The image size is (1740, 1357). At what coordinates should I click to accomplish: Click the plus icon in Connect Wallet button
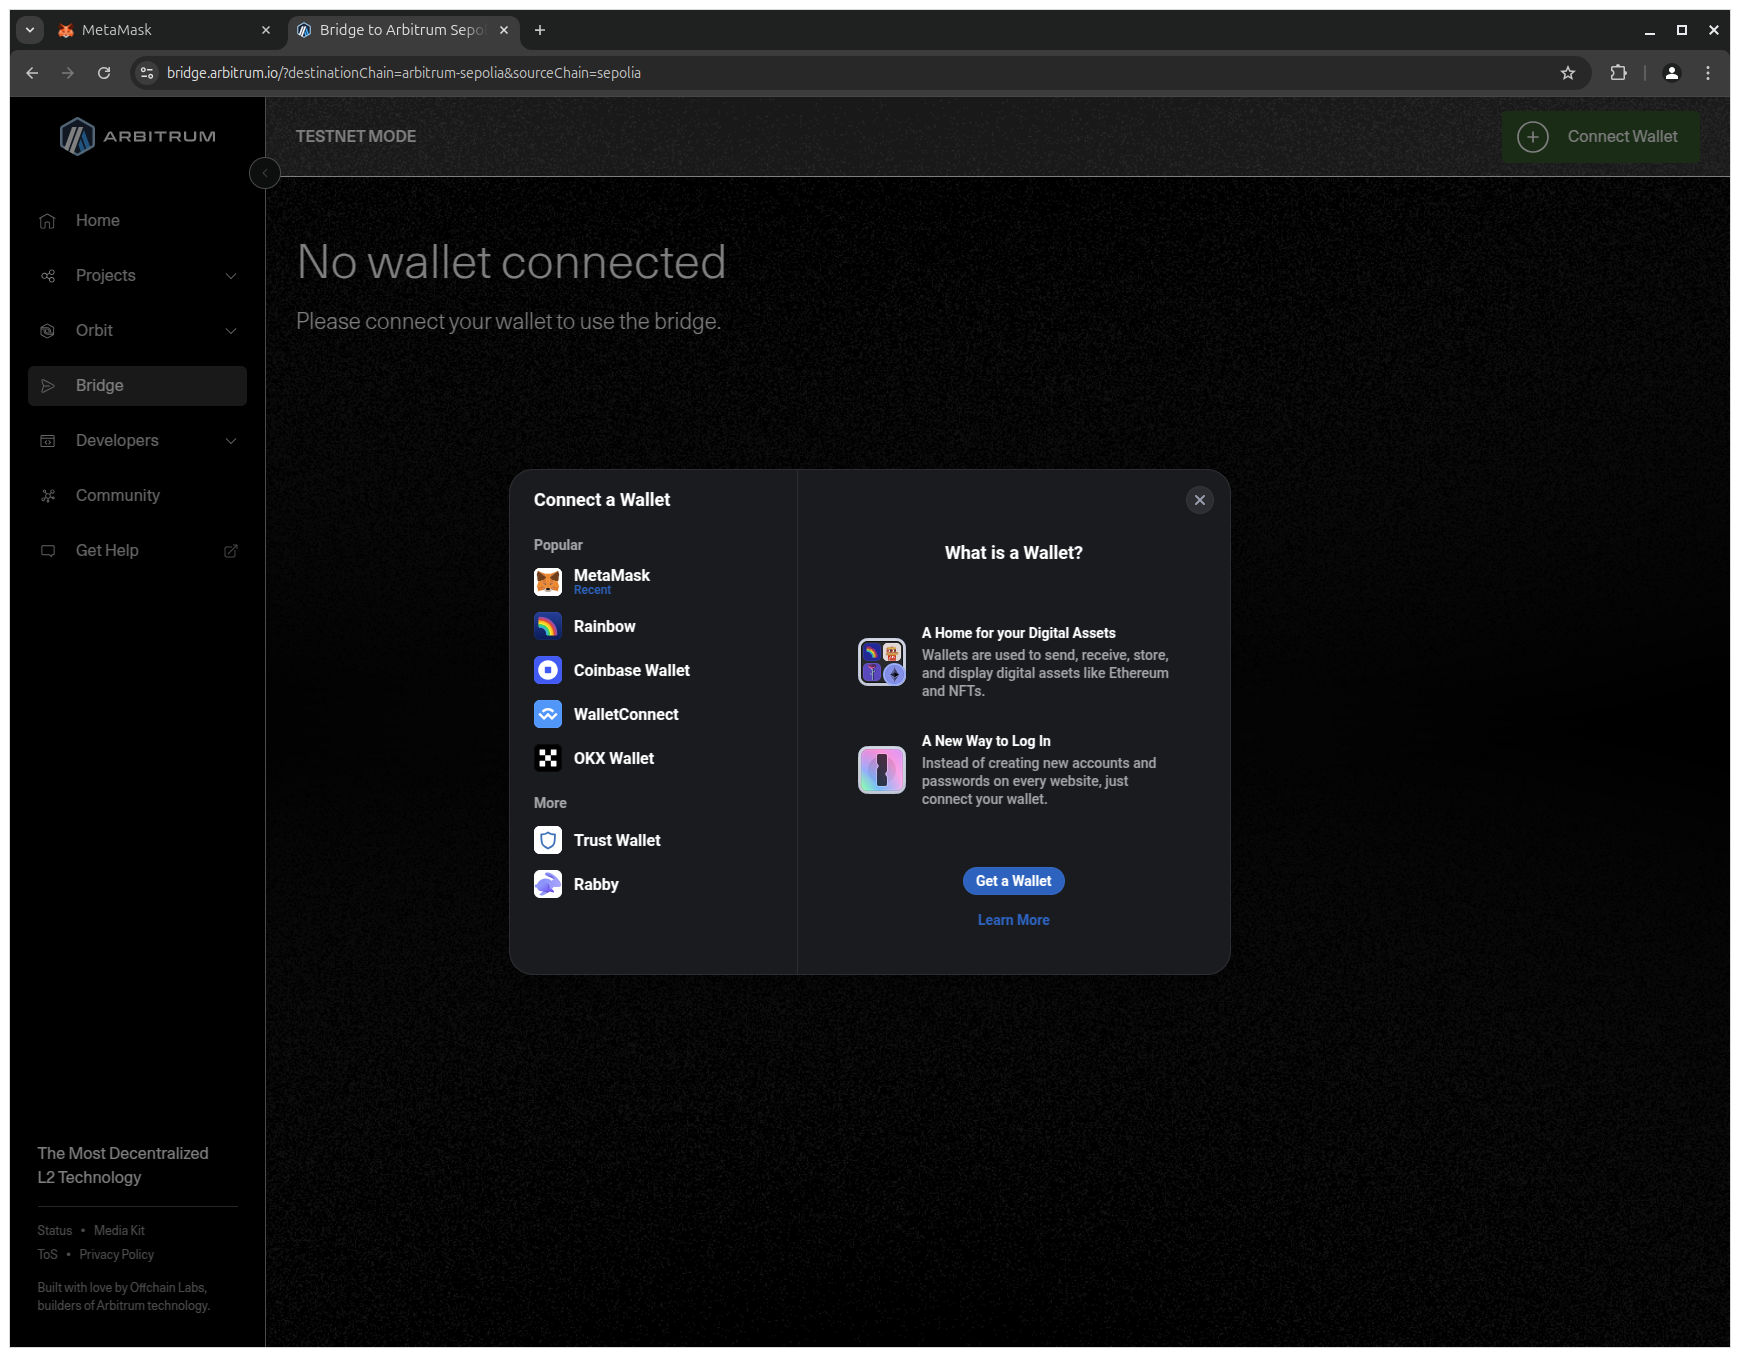(x=1533, y=137)
